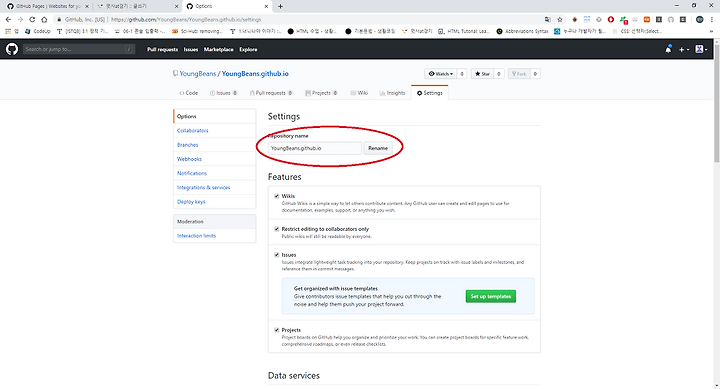The height and width of the screenshot is (389, 720).
Task: Open the create new plus dropdown
Action: (x=684, y=49)
